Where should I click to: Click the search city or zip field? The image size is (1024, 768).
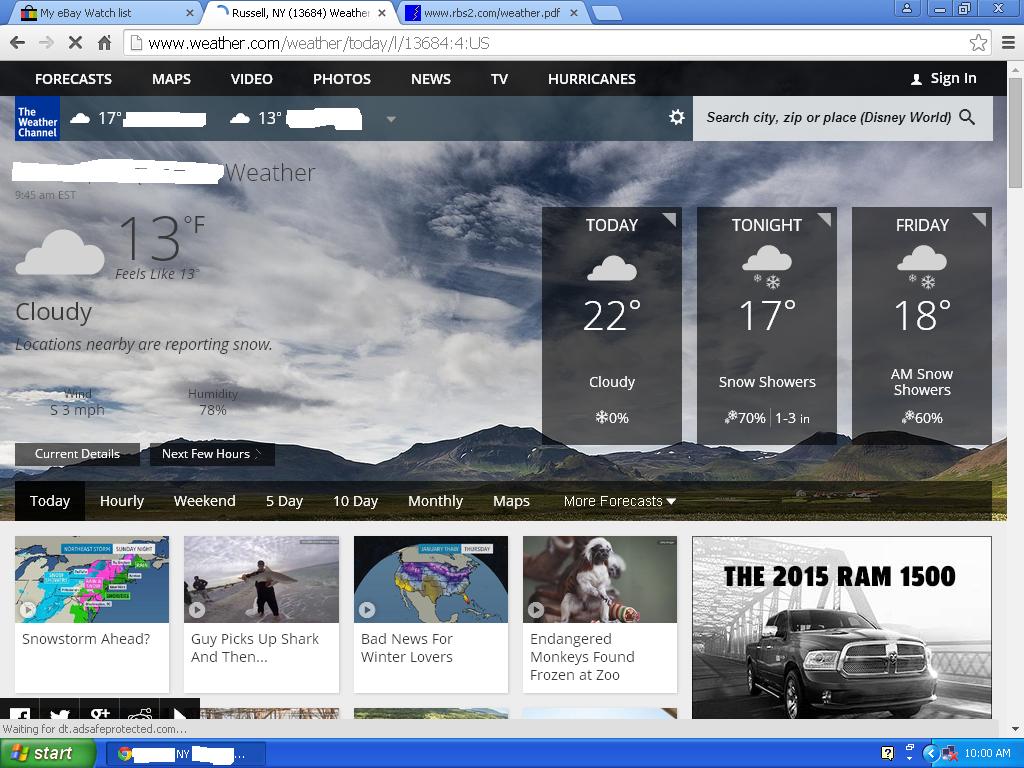(x=826, y=117)
